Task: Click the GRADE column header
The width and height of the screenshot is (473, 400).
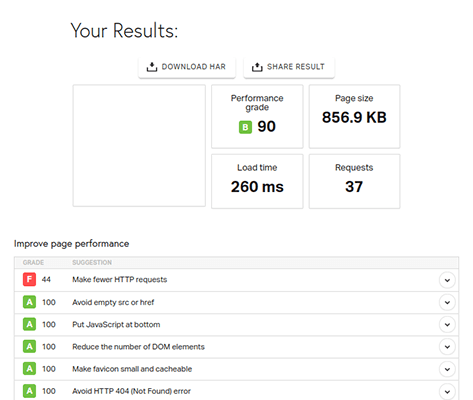Action: point(33,263)
